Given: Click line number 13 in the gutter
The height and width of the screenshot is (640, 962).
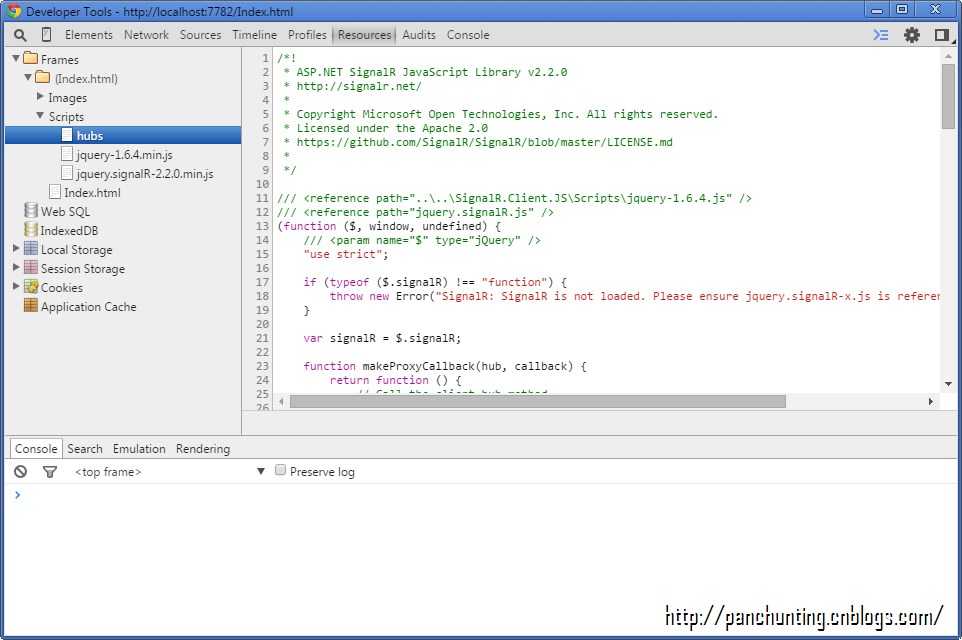Looking at the screenshot, I should point(262,226).
